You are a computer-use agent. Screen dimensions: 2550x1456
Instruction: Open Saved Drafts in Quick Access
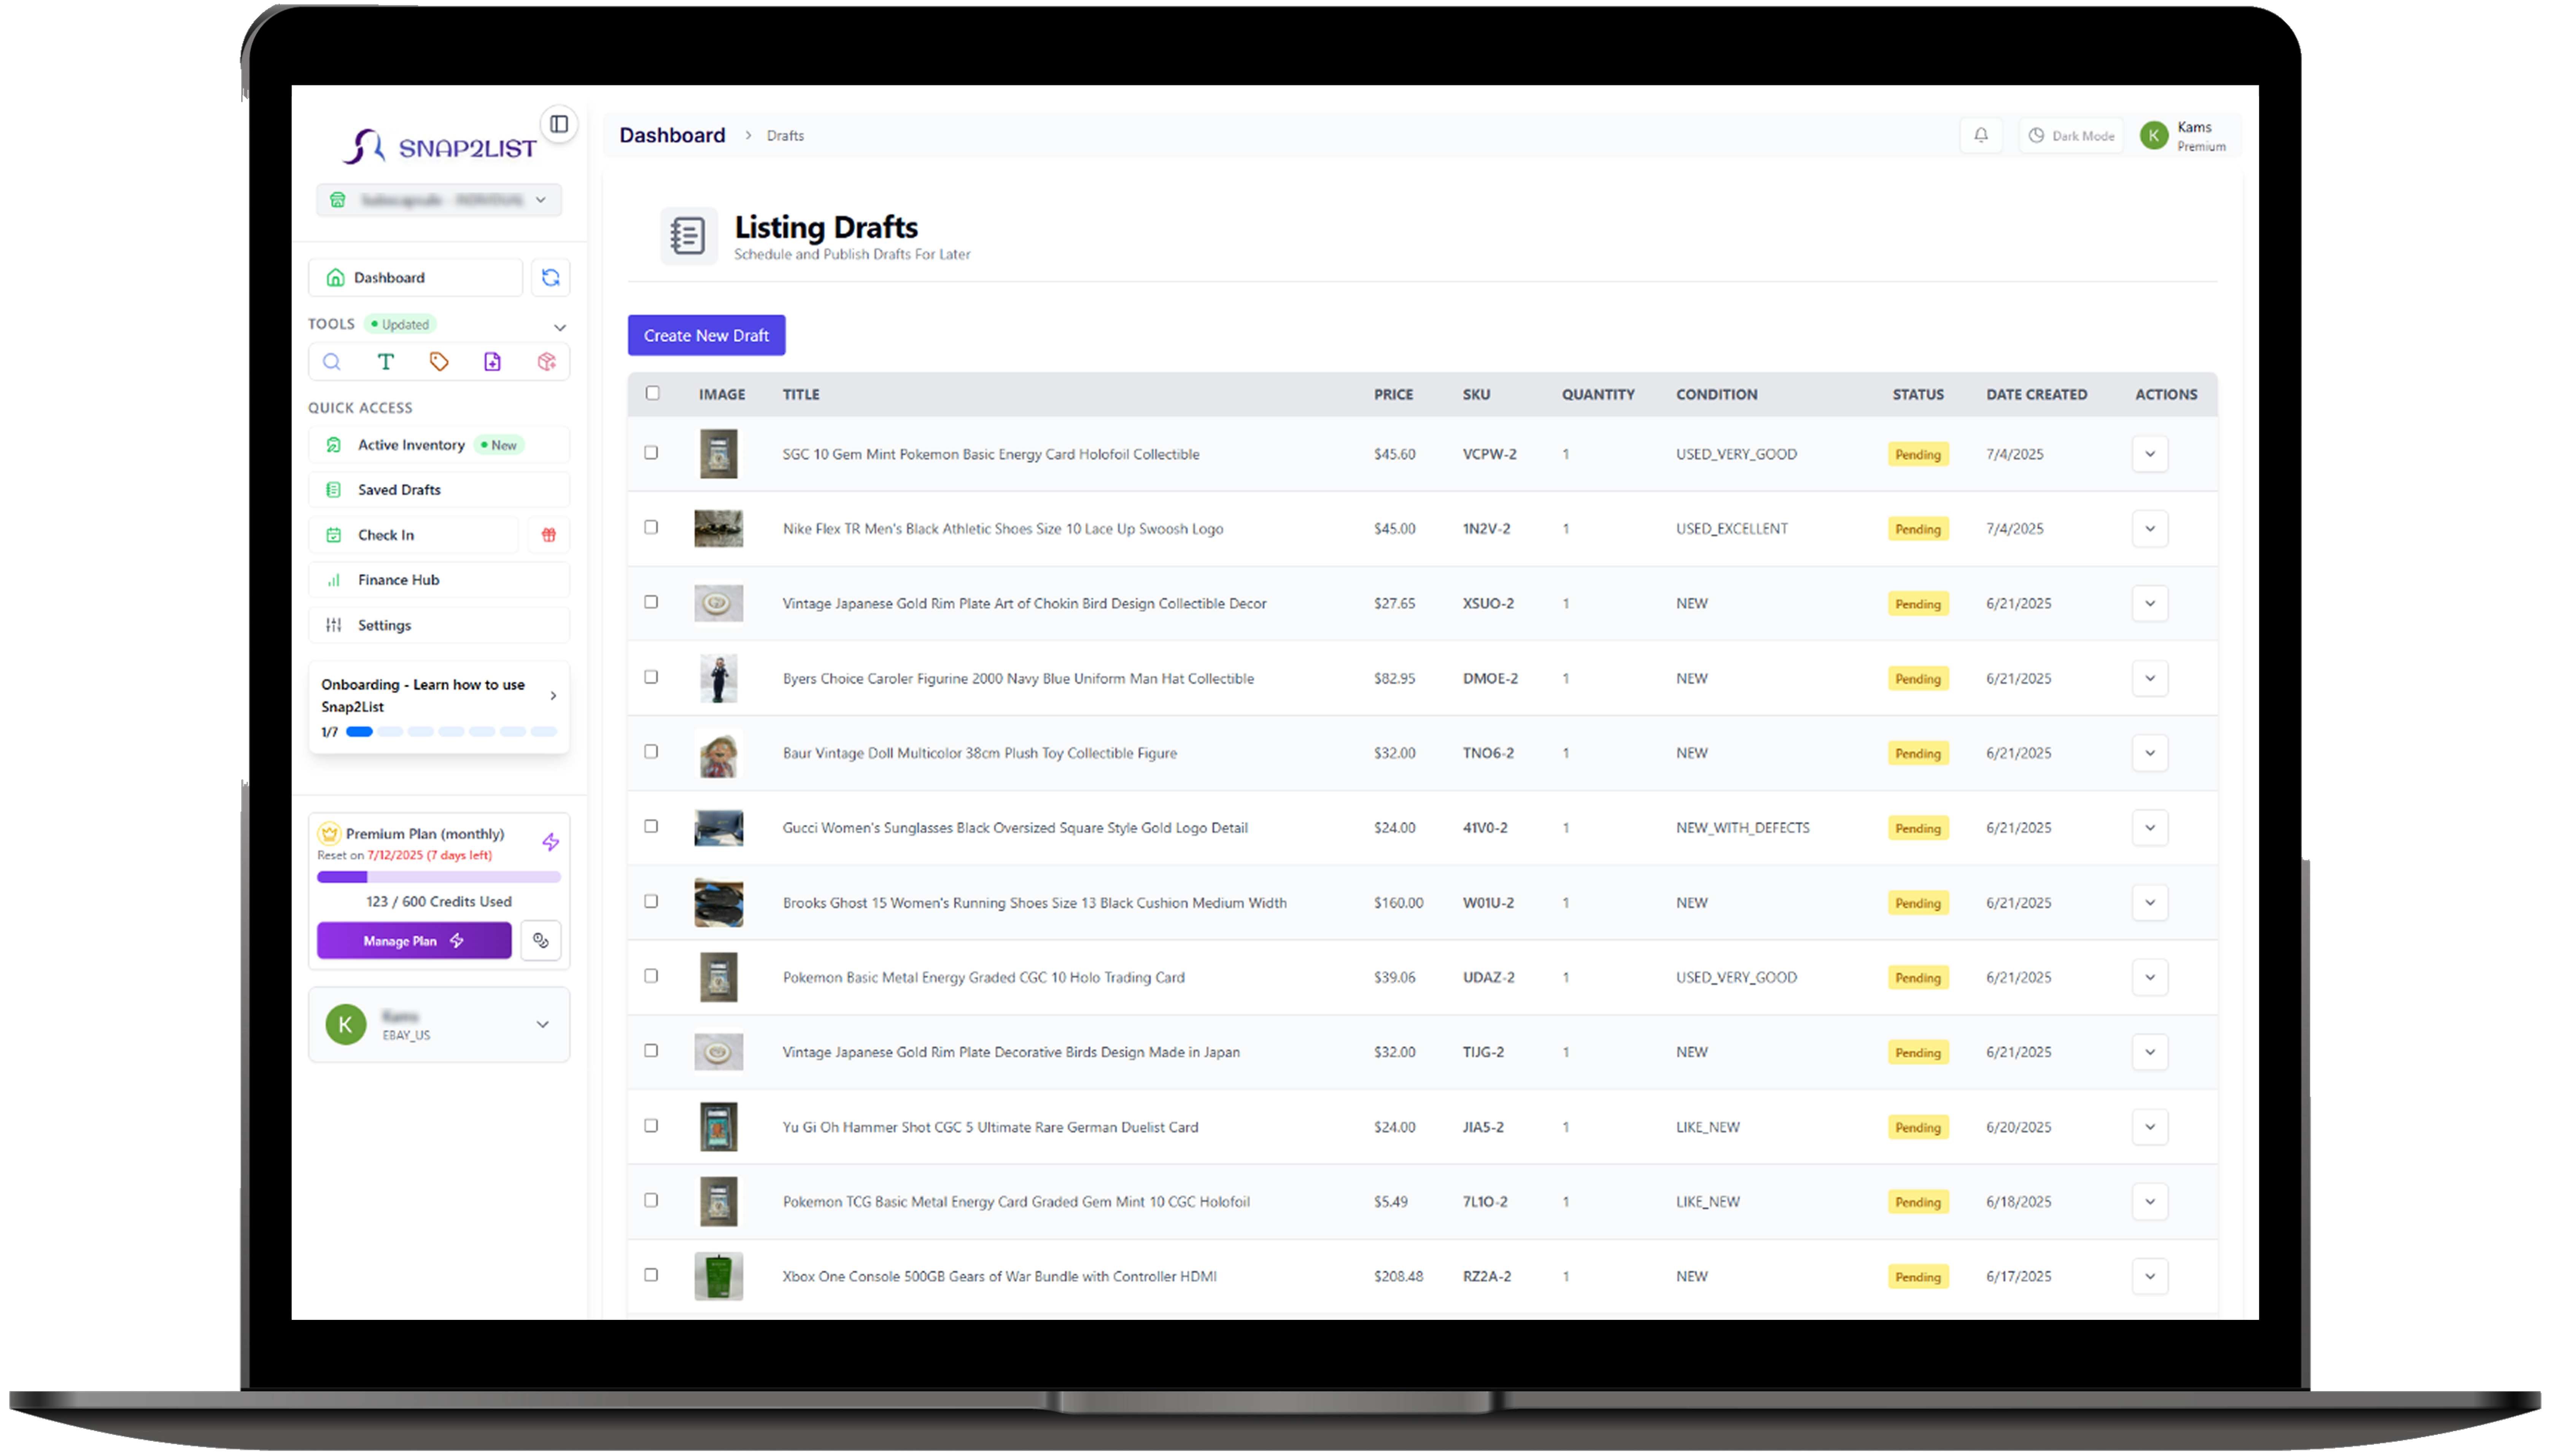click(x=439, y=490)
